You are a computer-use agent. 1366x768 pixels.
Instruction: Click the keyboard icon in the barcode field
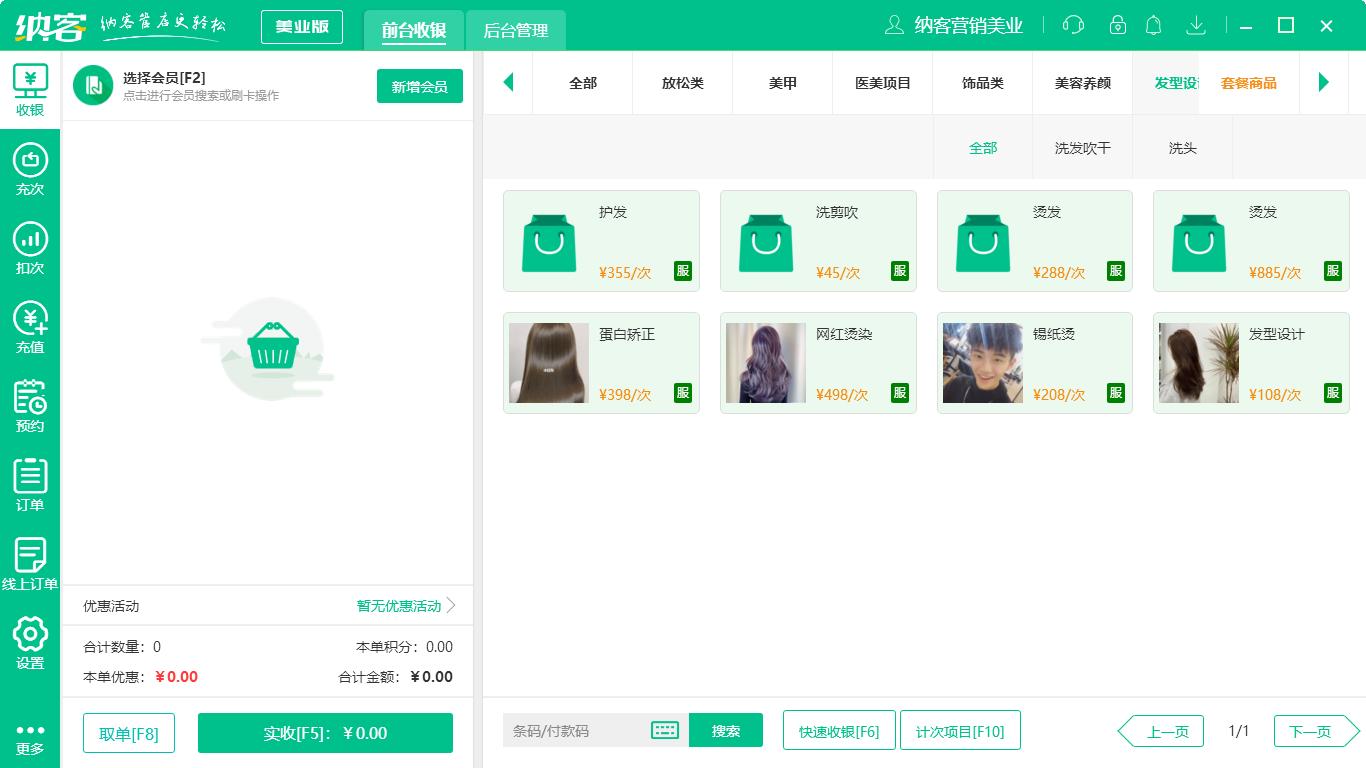(665, 731)
